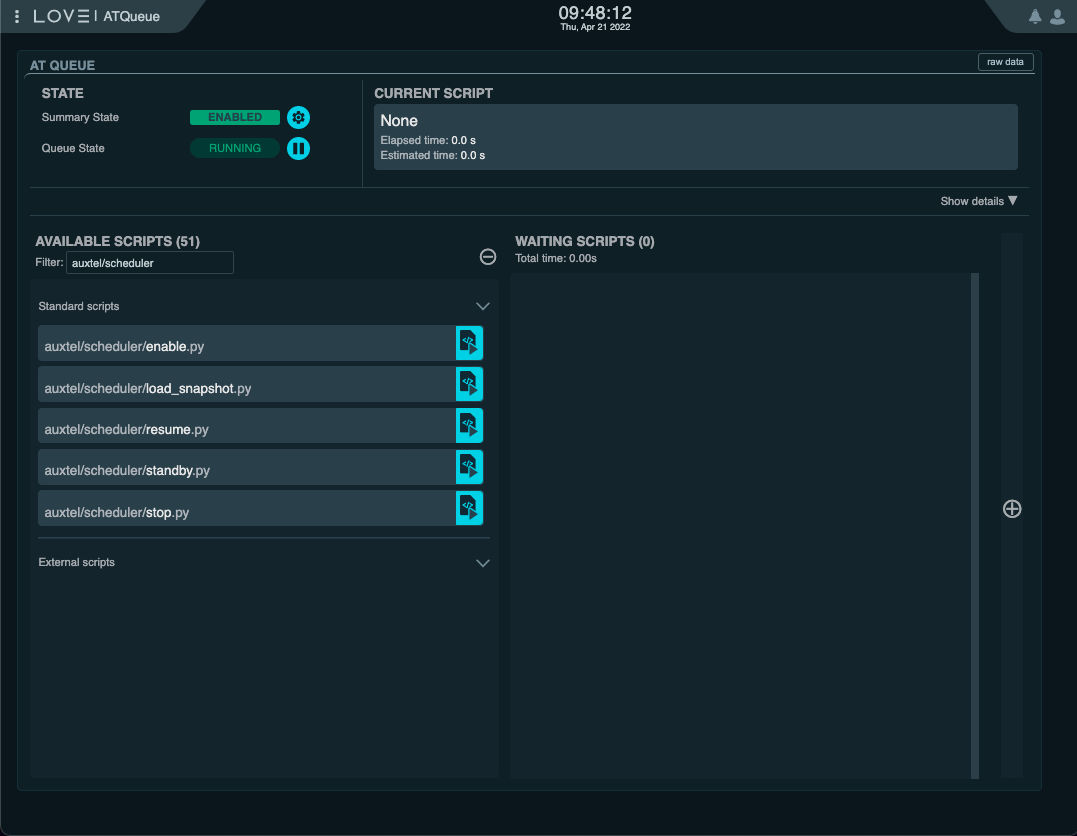Show details of the AT Queue
The width and height of the screenshot is (1077, 836).
point(977,200)
